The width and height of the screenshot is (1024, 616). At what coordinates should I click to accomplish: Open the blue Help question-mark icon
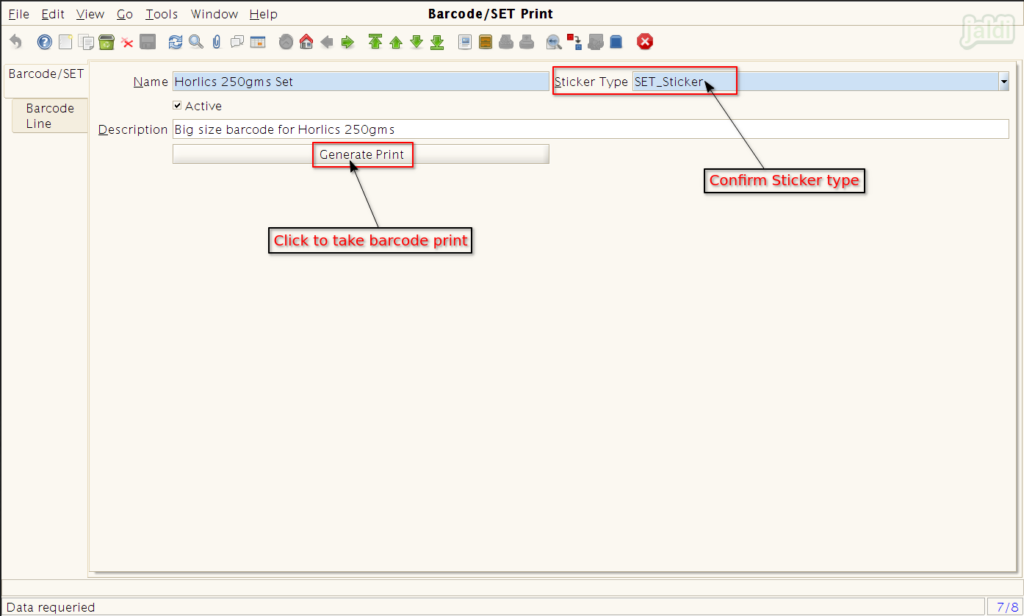pyautogui.click(x=44, y=42)
